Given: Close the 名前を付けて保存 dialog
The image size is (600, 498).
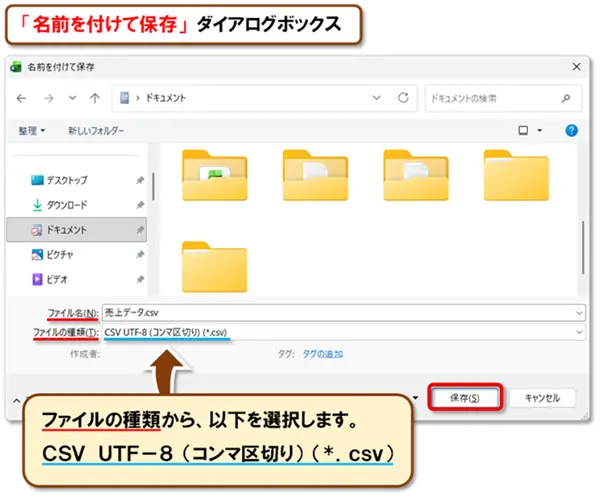Looking at the screenshot, I should (577, 67).
